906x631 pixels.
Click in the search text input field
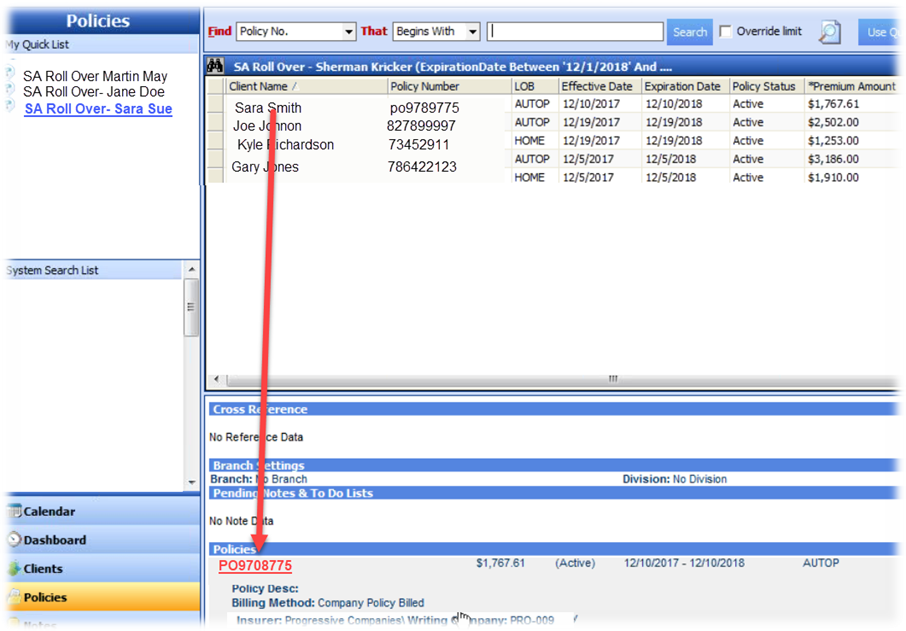(x=575, y=32)
